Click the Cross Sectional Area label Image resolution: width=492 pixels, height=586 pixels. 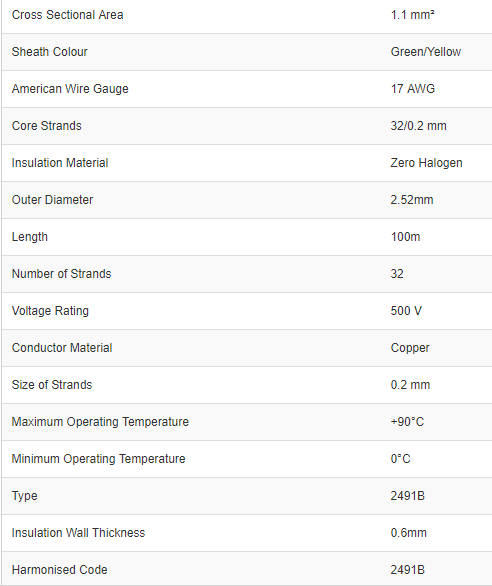(67, 15)
